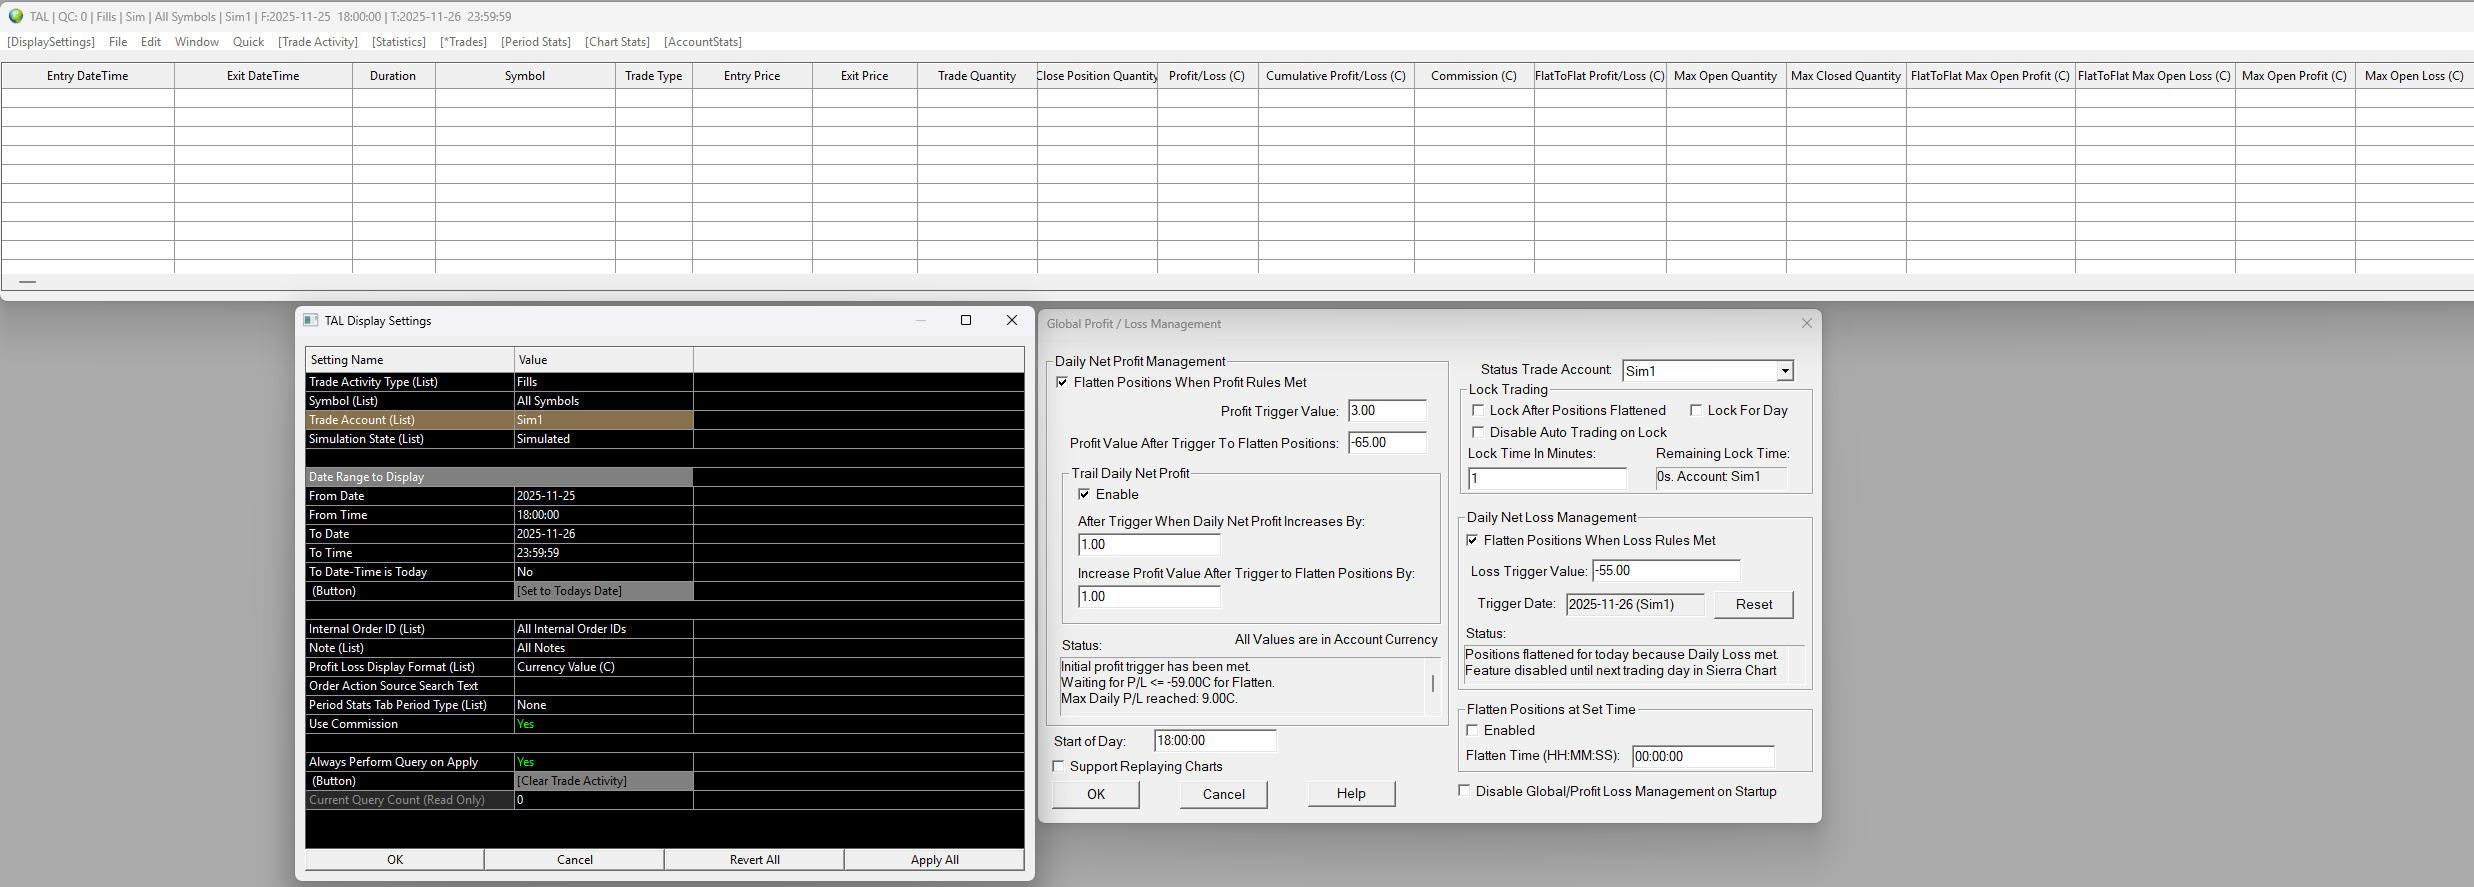
Task: Click the green TAL window icon
Action: [x=16, y=16]
